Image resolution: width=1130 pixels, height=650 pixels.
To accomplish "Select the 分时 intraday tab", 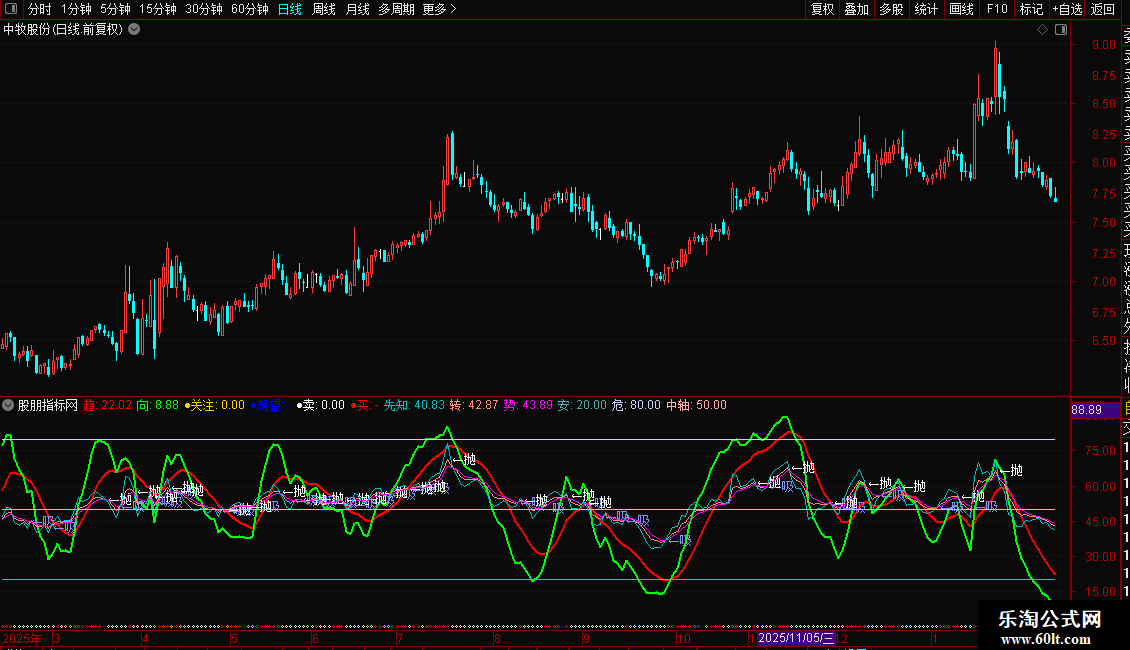I will tap(39, 9).
